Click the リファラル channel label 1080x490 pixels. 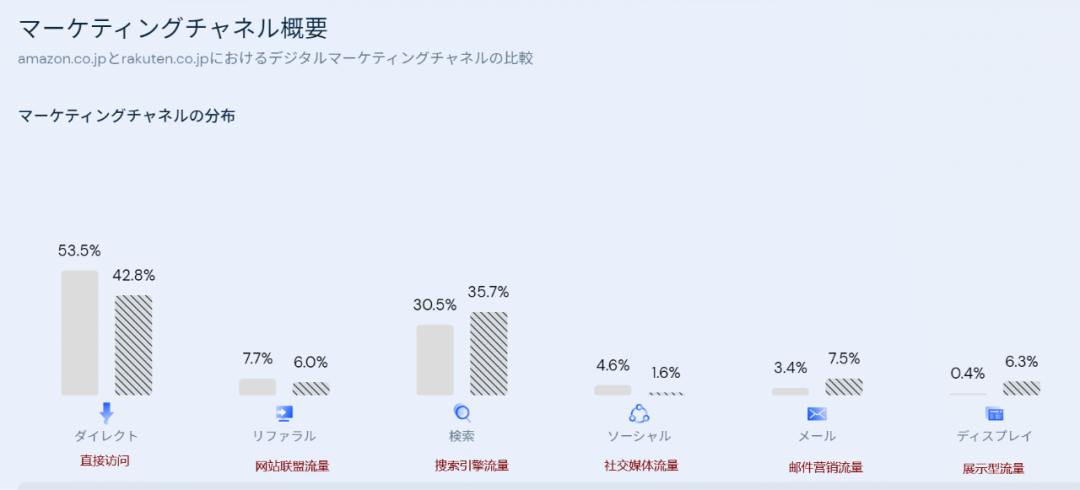284,436
